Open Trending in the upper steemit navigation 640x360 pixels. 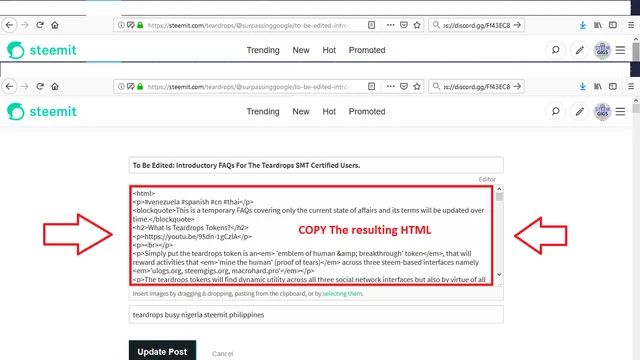point(263,50)
